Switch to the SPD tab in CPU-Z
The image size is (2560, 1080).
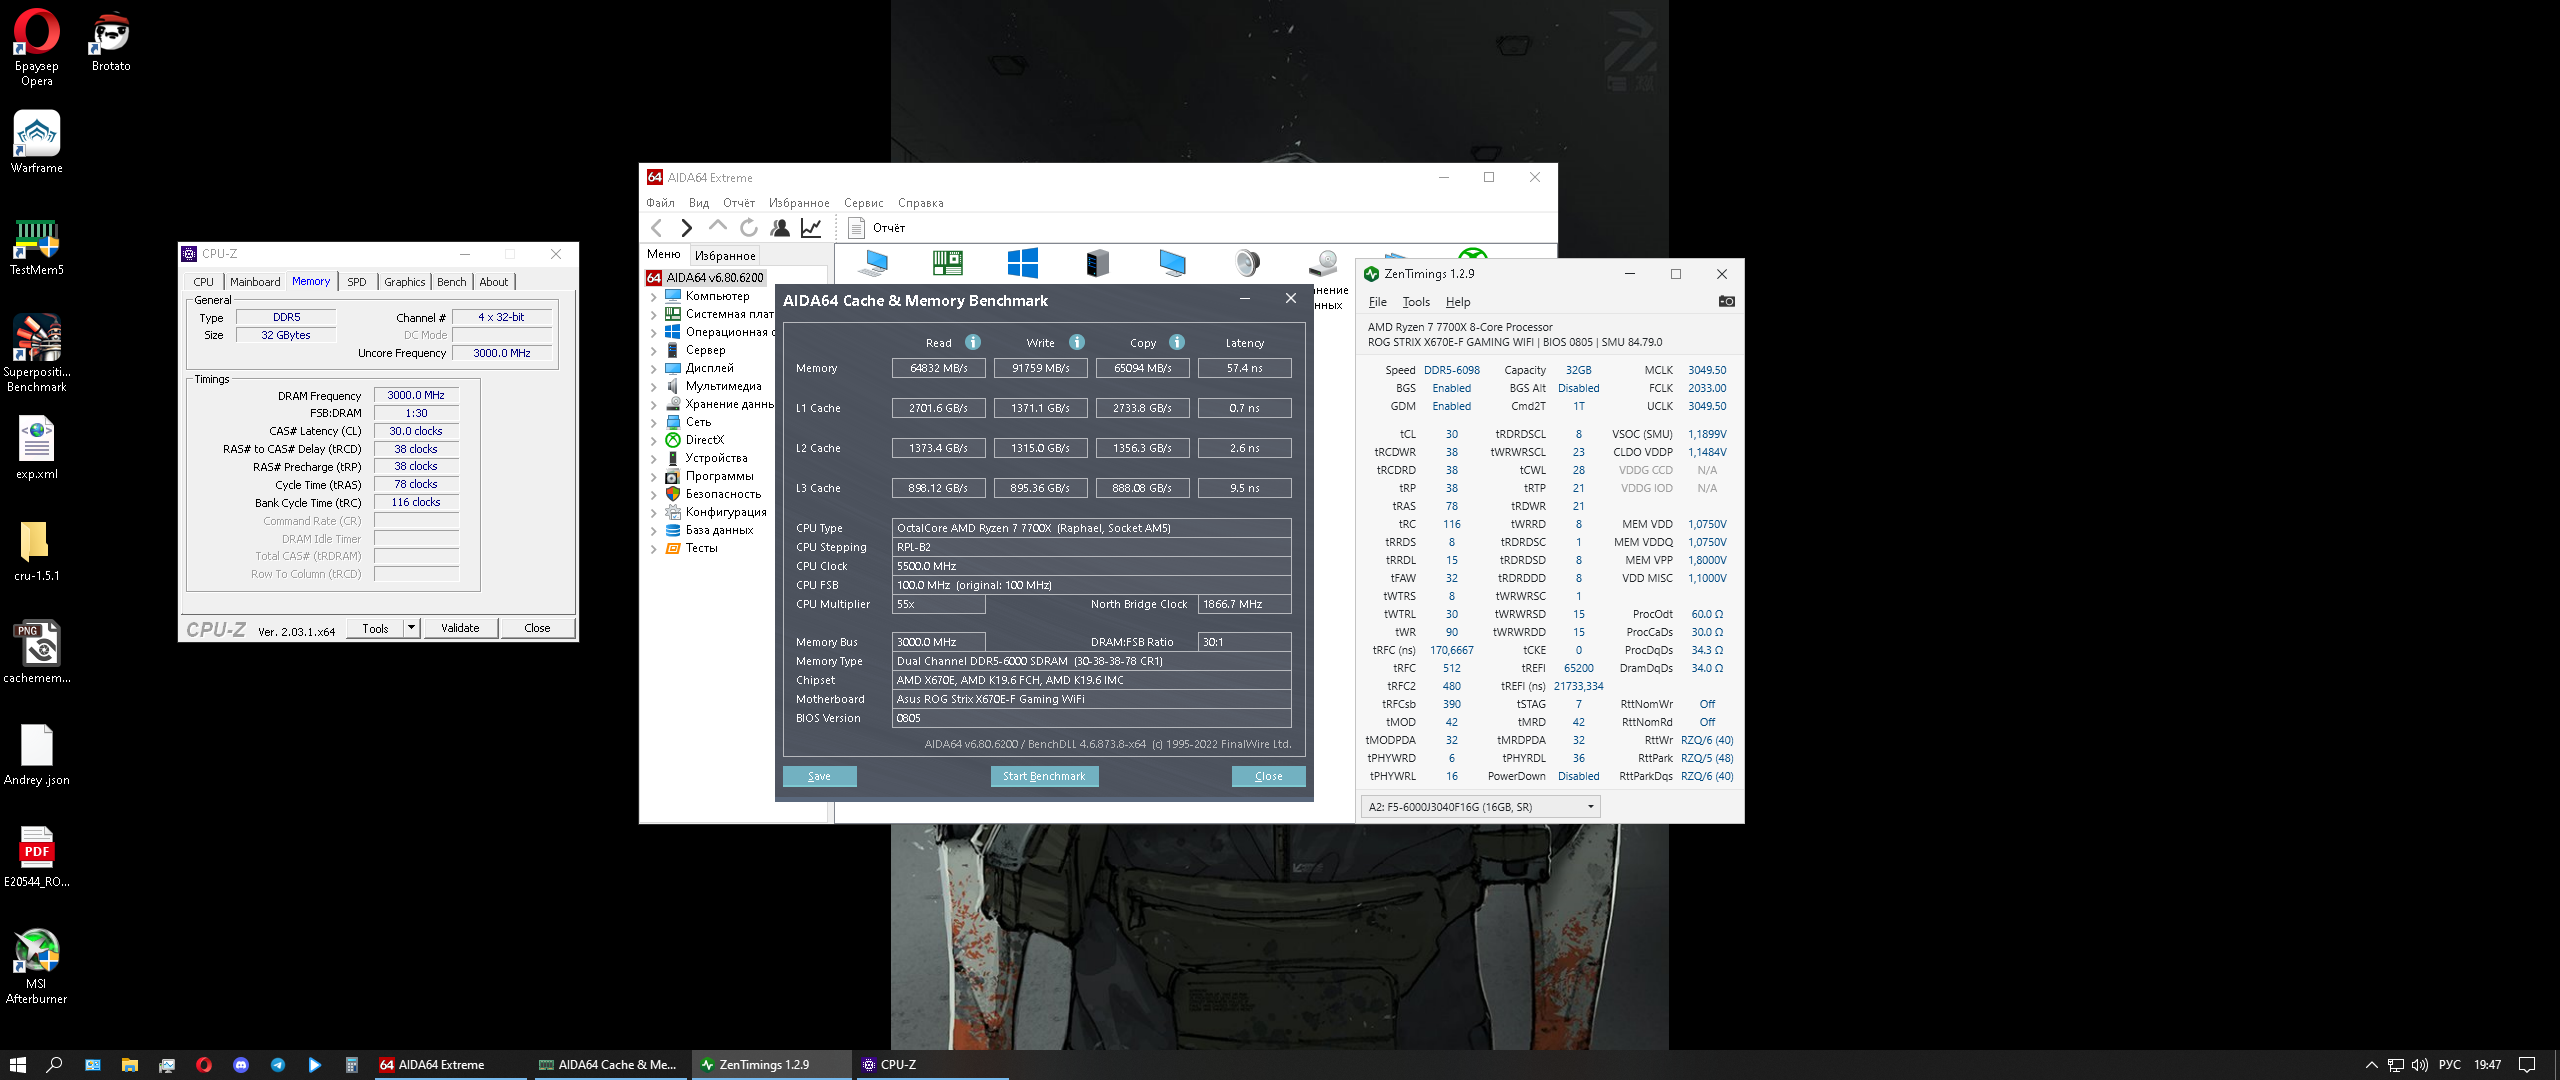pos(356,282)
